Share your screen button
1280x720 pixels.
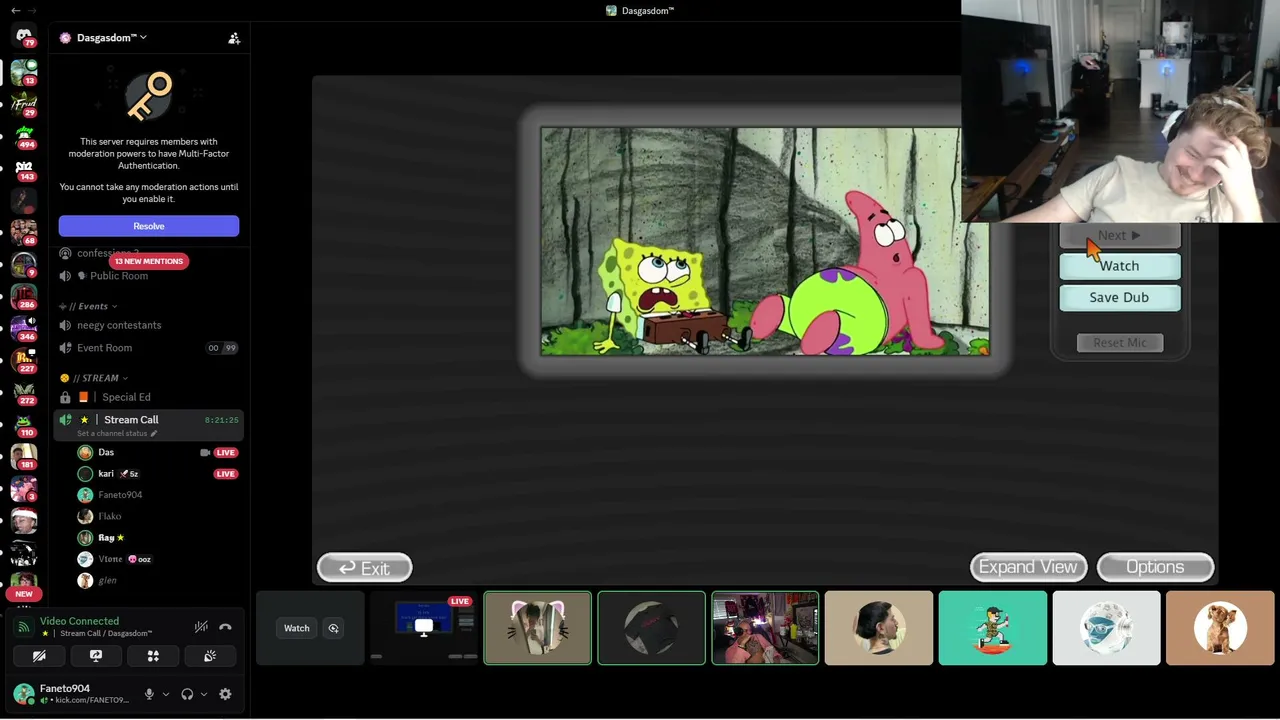(96, 656)
